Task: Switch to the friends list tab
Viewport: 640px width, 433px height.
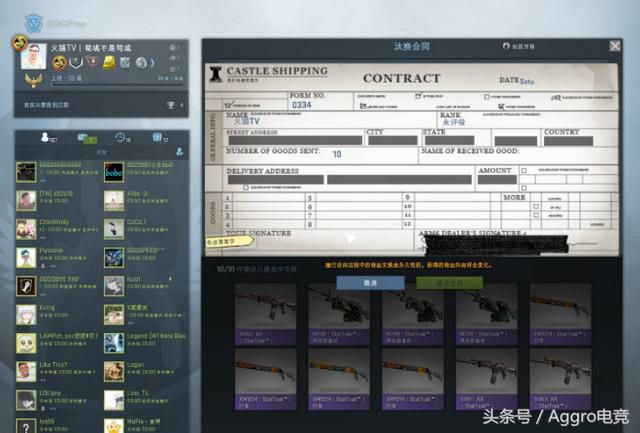Action: coord(48,138)
